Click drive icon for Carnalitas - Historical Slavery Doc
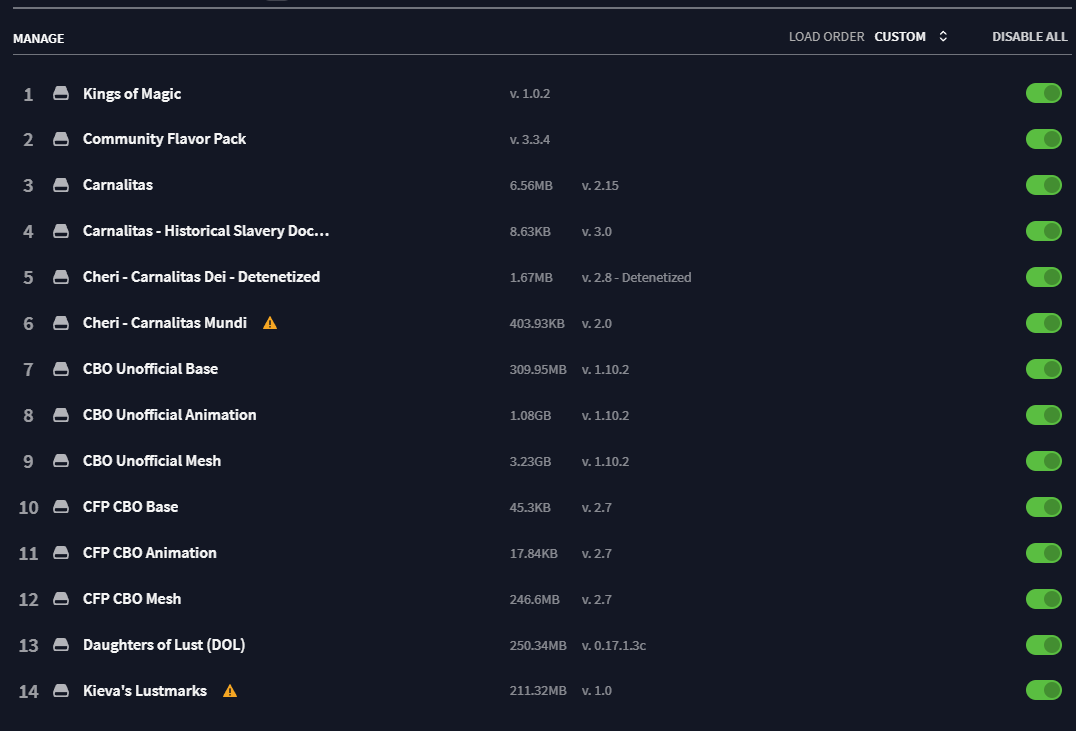 tap(61, 231)
